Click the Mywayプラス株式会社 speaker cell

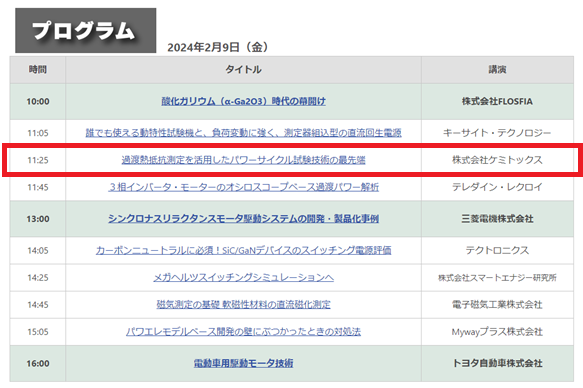[497, 332]
